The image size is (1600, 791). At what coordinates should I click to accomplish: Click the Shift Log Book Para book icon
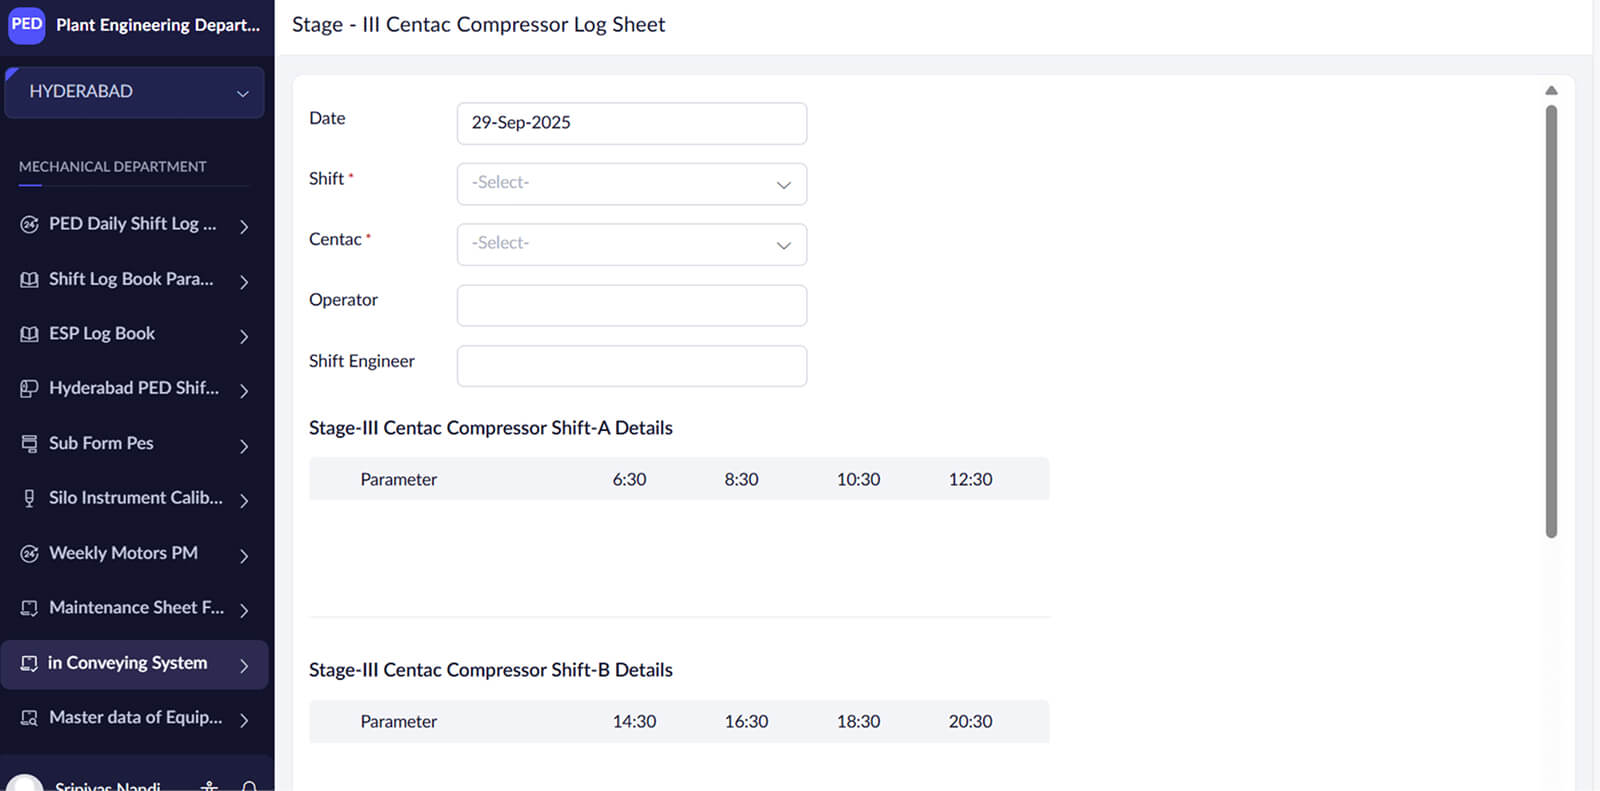(29, 279)
